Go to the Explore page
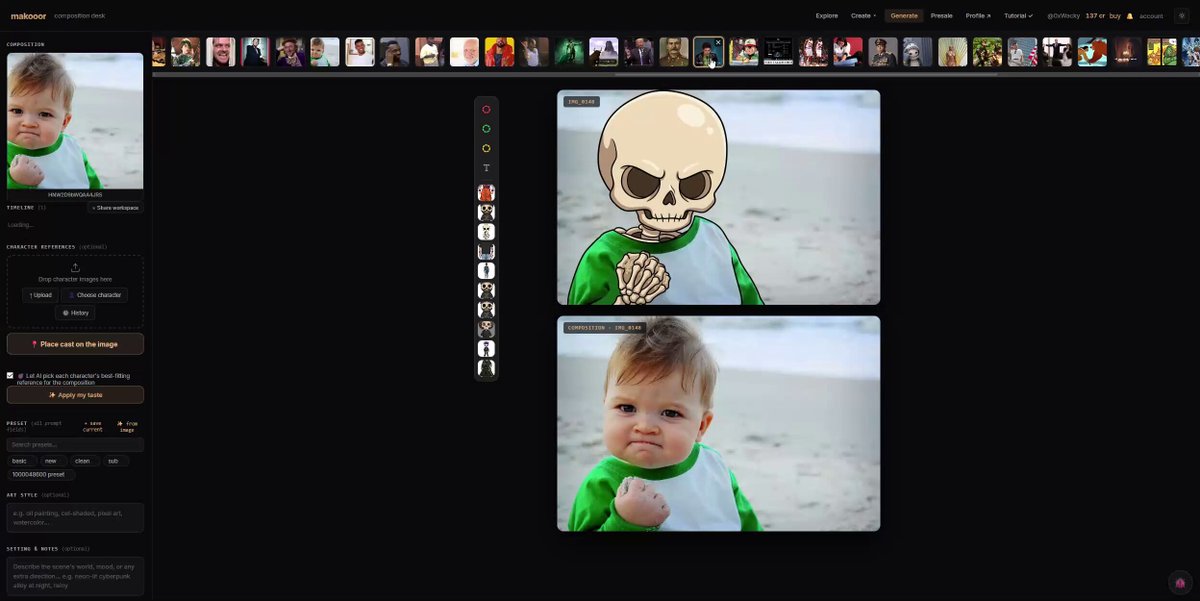 tap(827, 16)
